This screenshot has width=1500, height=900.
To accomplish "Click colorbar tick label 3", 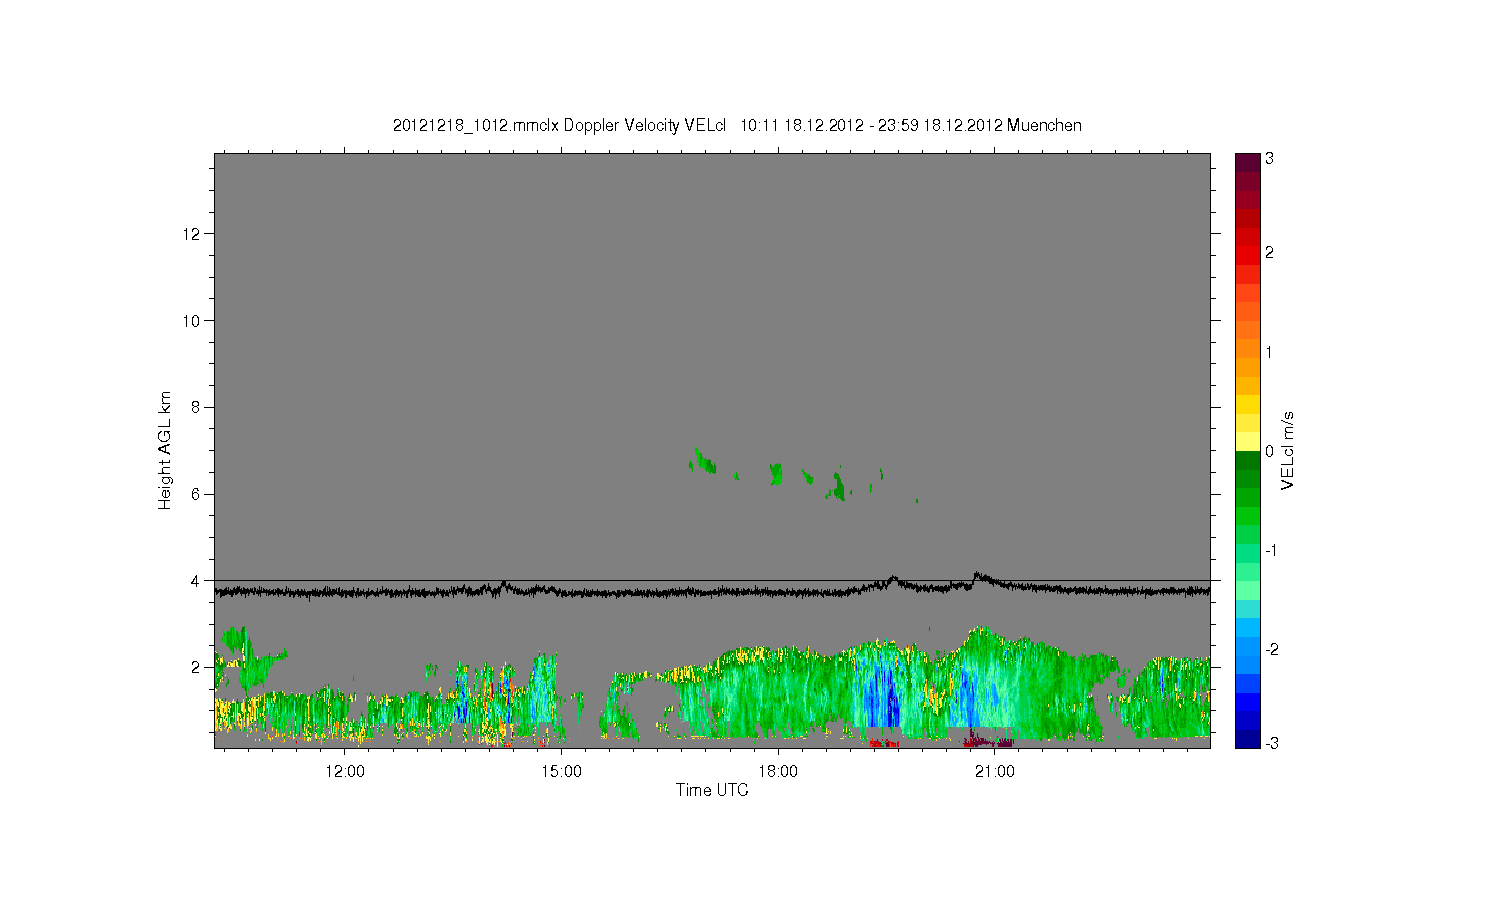I will pos(1269,159).
